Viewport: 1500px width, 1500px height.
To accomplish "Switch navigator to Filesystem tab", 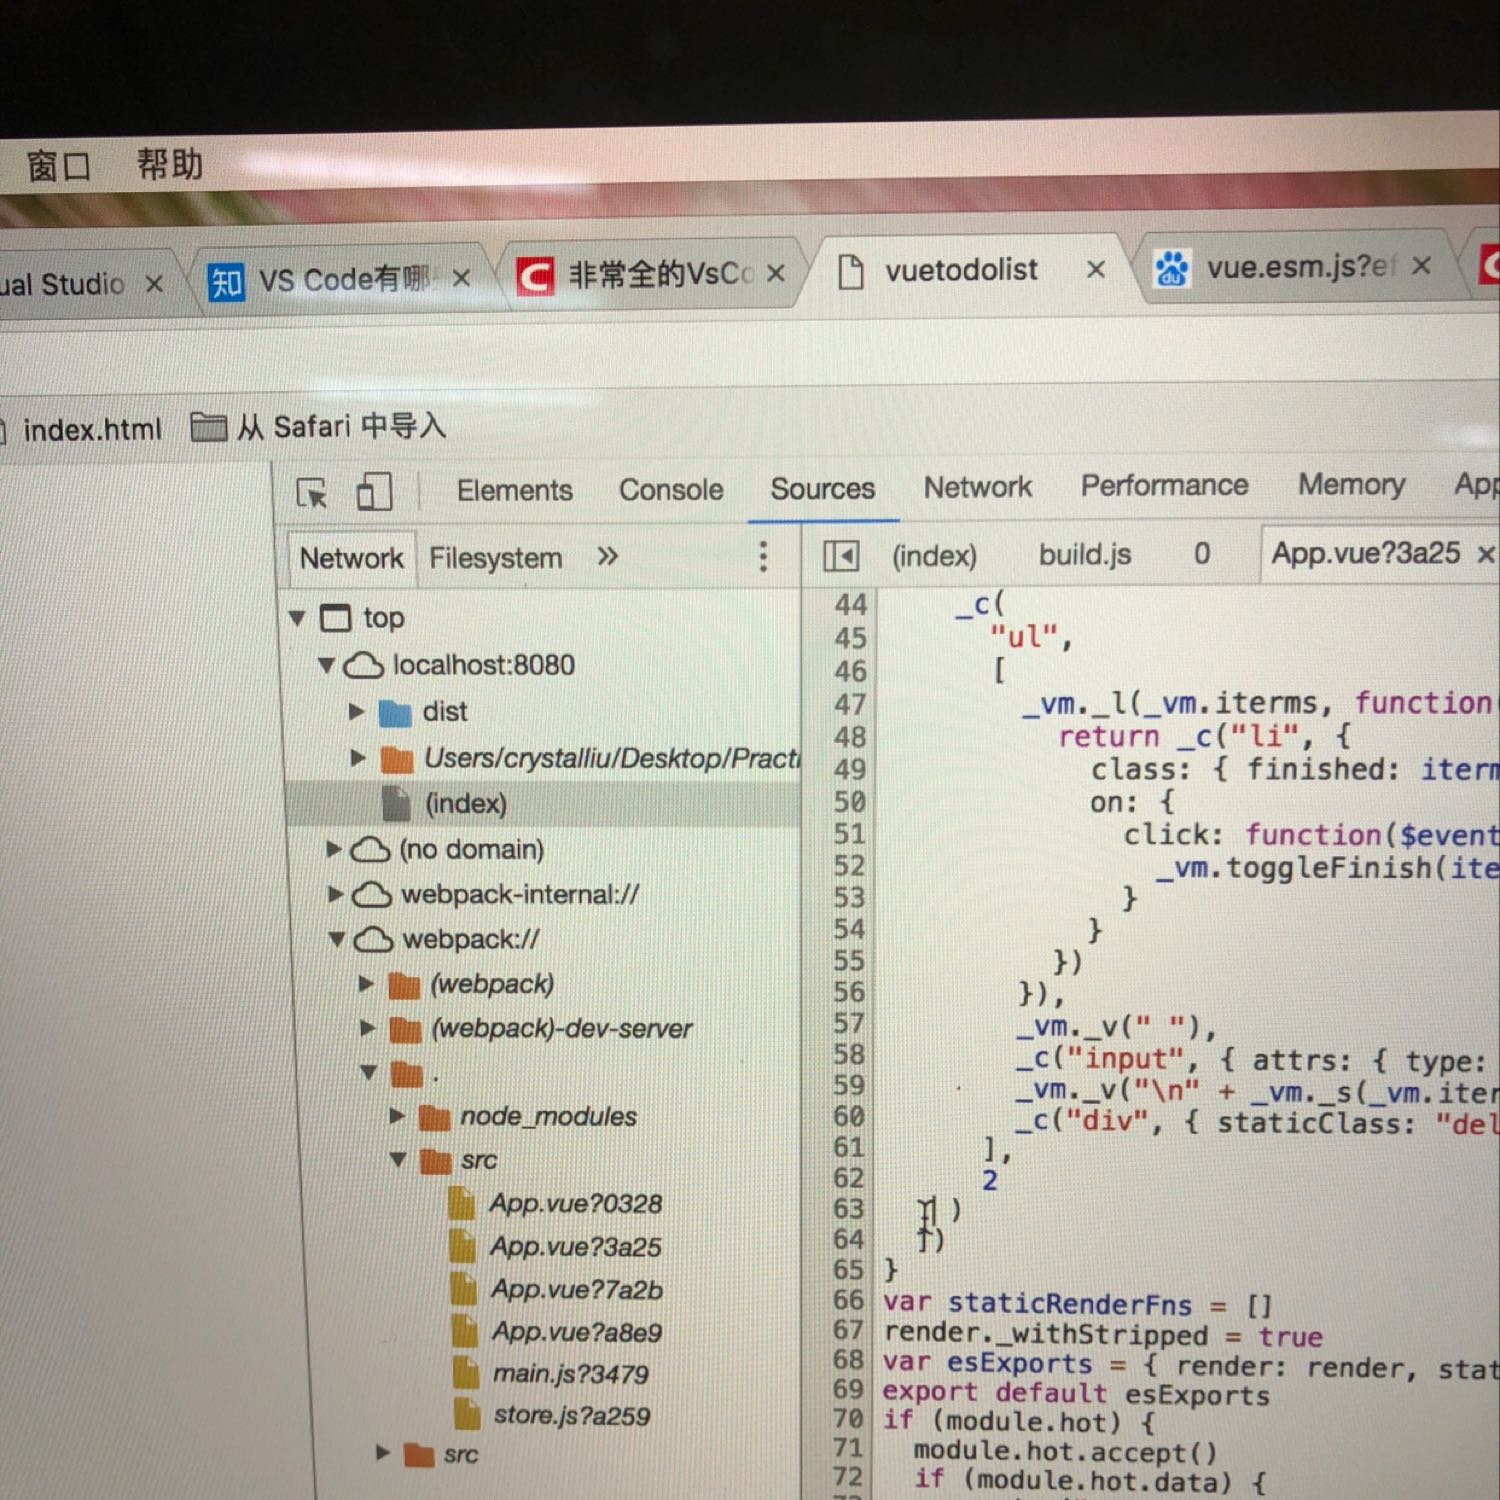I will pyautogui.click(x=495, y=558).
